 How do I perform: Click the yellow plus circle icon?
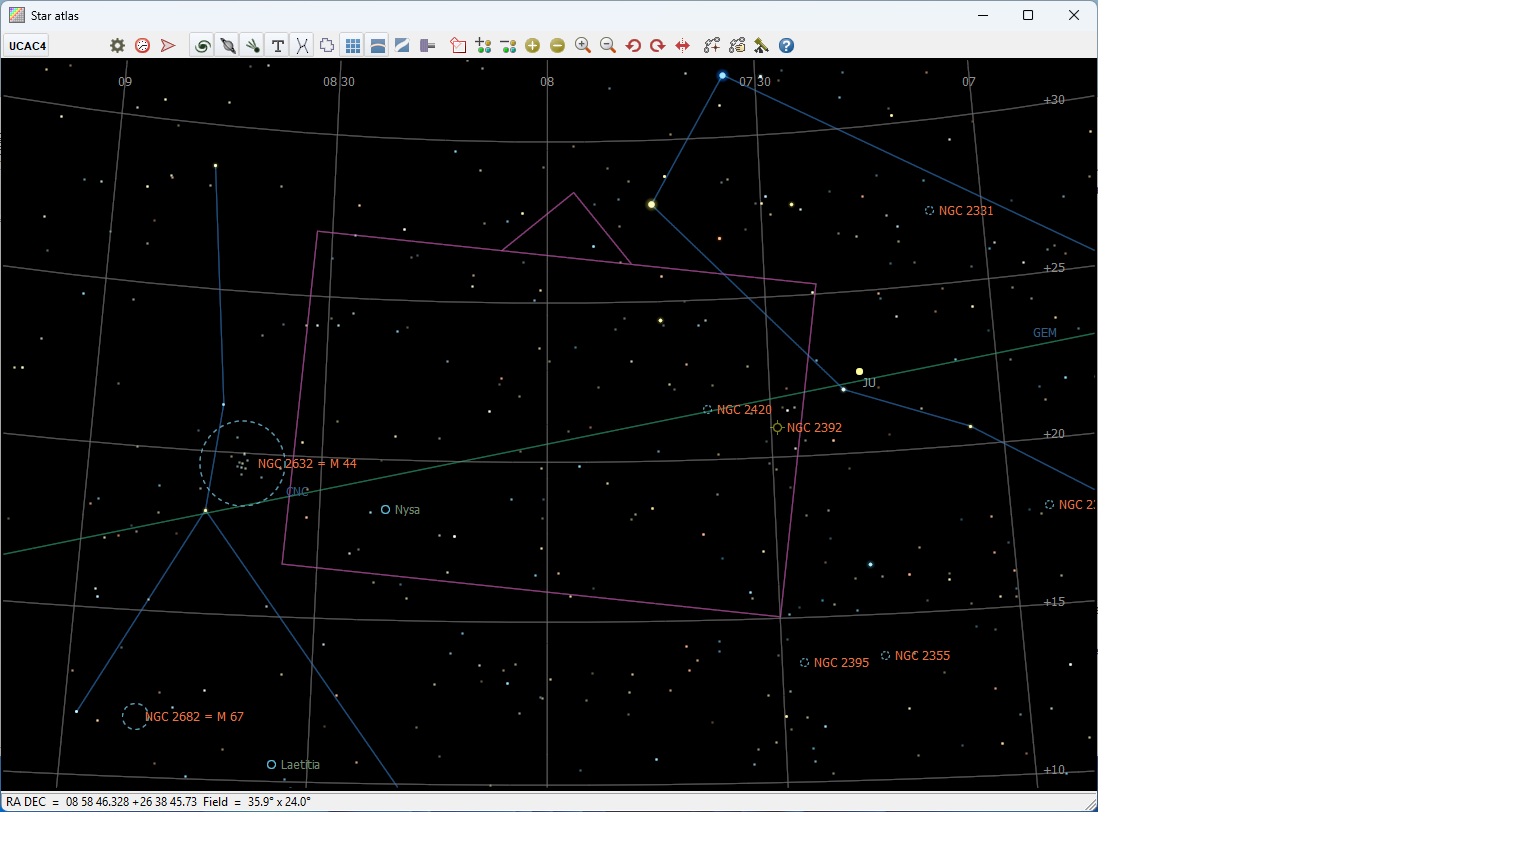tap(533, 46)
